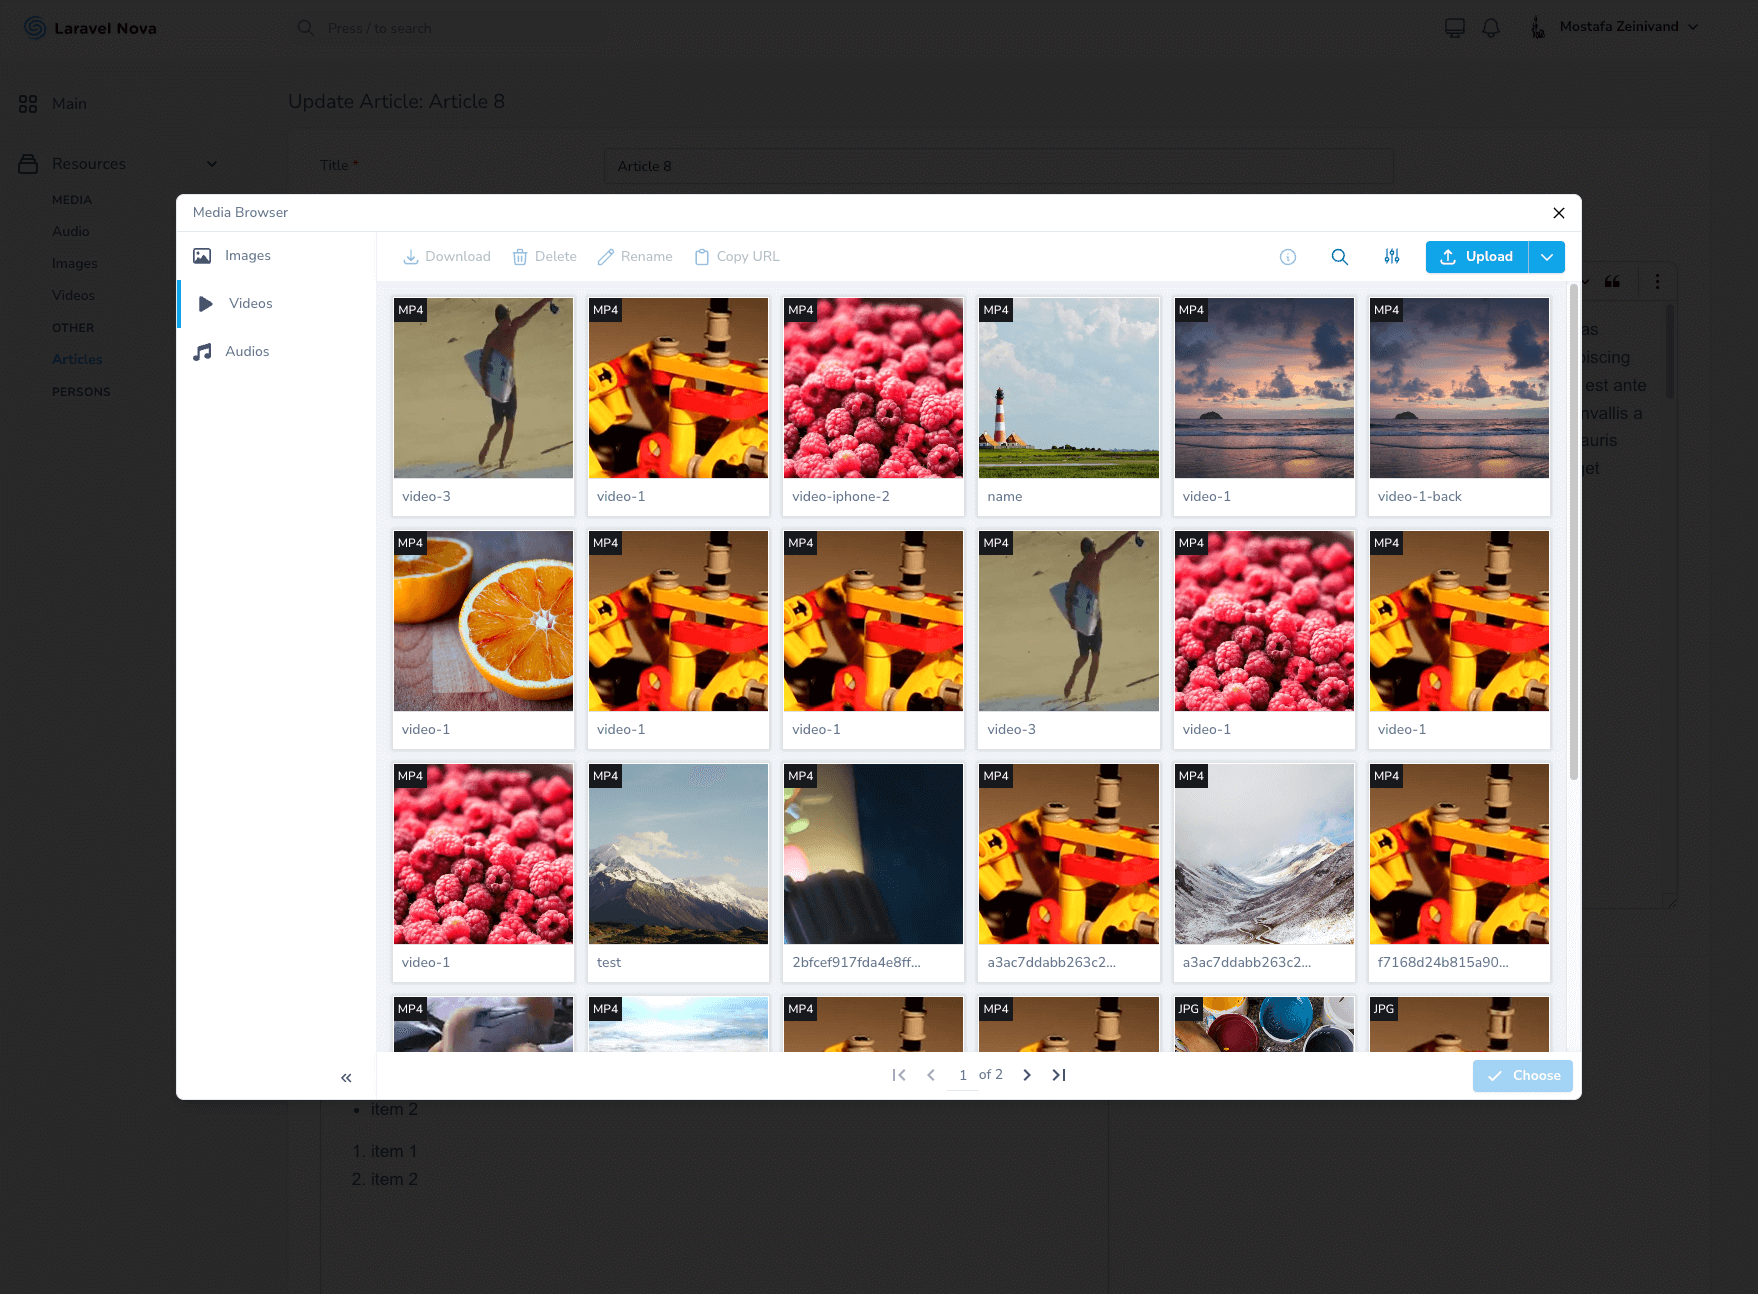Click Copy URL clipboard action
This screenshot has height=1294, width=1758.
pos(737,257)
